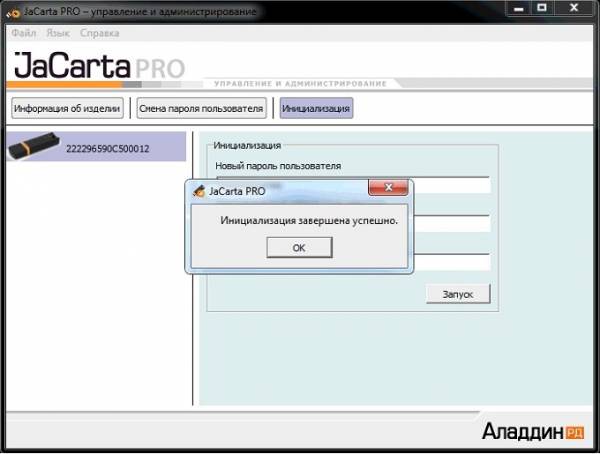The width and height of the screenshot is (600, 454).
Task: Select the Инициализация tab
Action: tap(316, 108)
